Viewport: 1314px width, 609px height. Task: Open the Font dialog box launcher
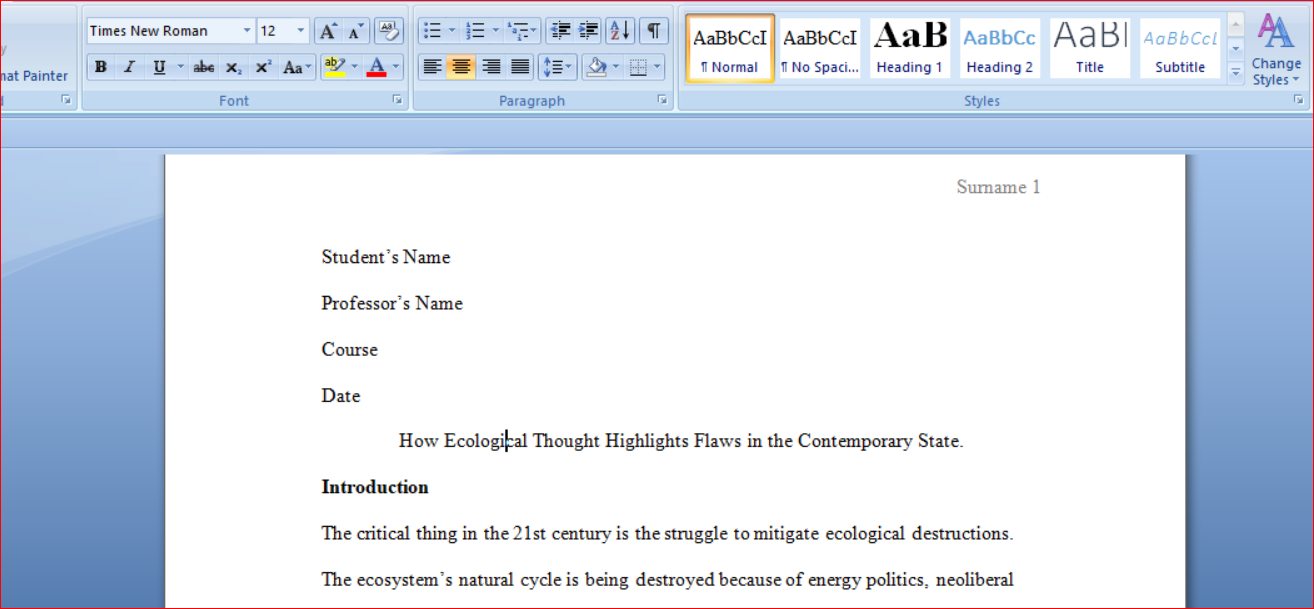point(397,100)
